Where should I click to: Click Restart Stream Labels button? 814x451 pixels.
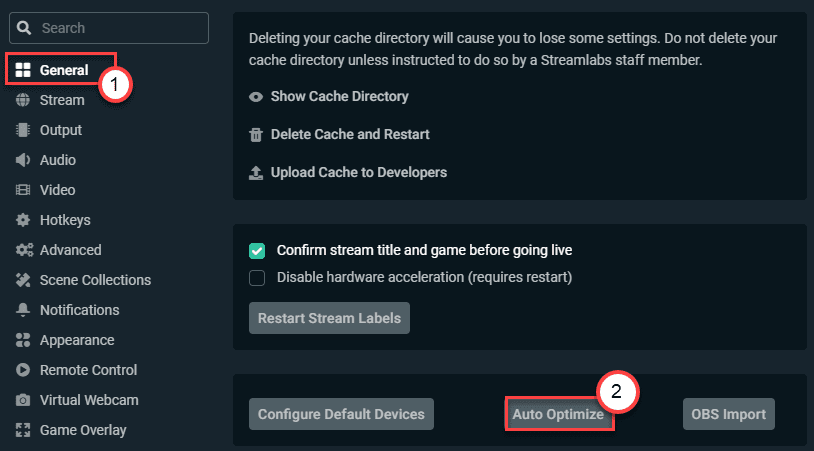[329, 319]
